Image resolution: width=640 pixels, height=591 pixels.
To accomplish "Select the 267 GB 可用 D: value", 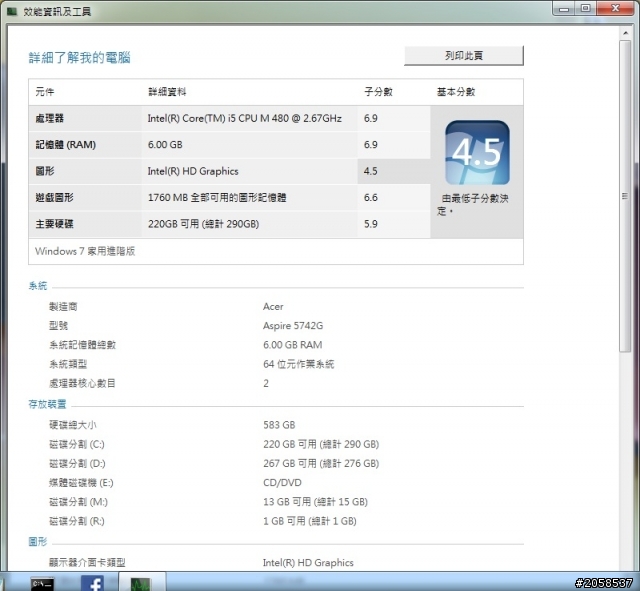I will (x=321, y=463).
